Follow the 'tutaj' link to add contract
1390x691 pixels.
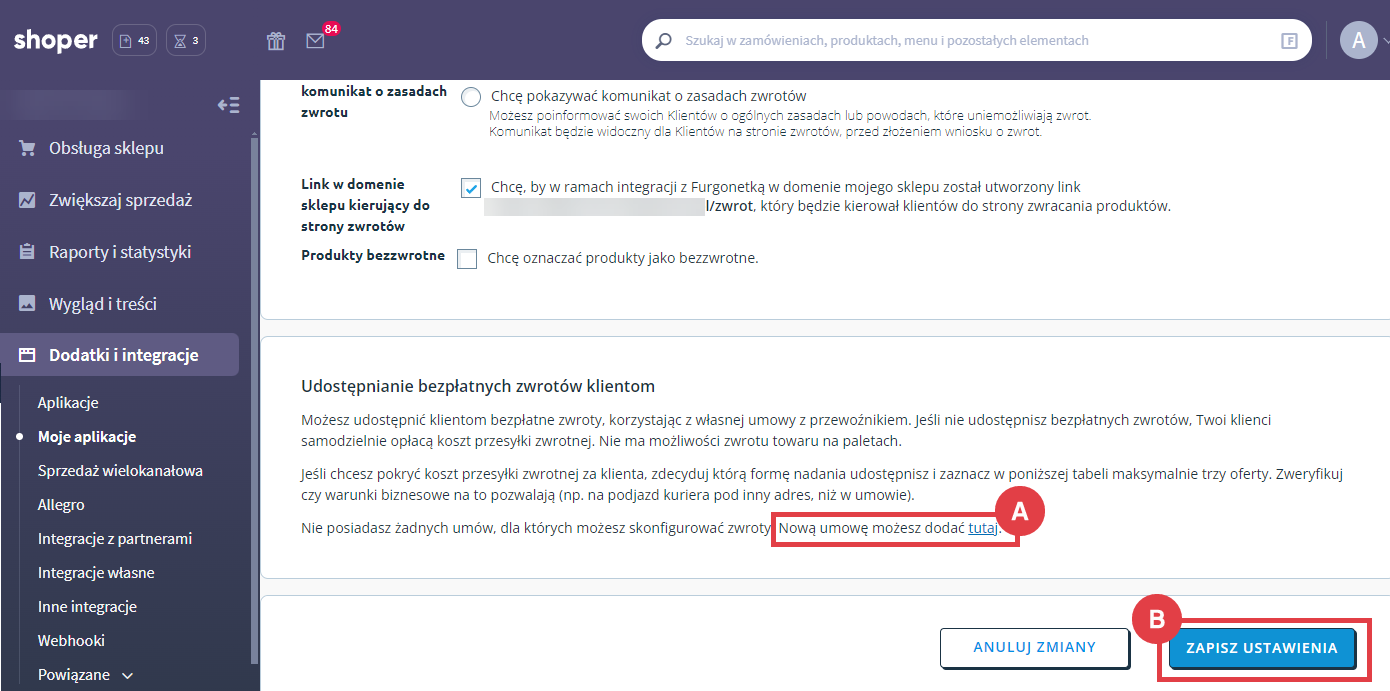(982, 528)
